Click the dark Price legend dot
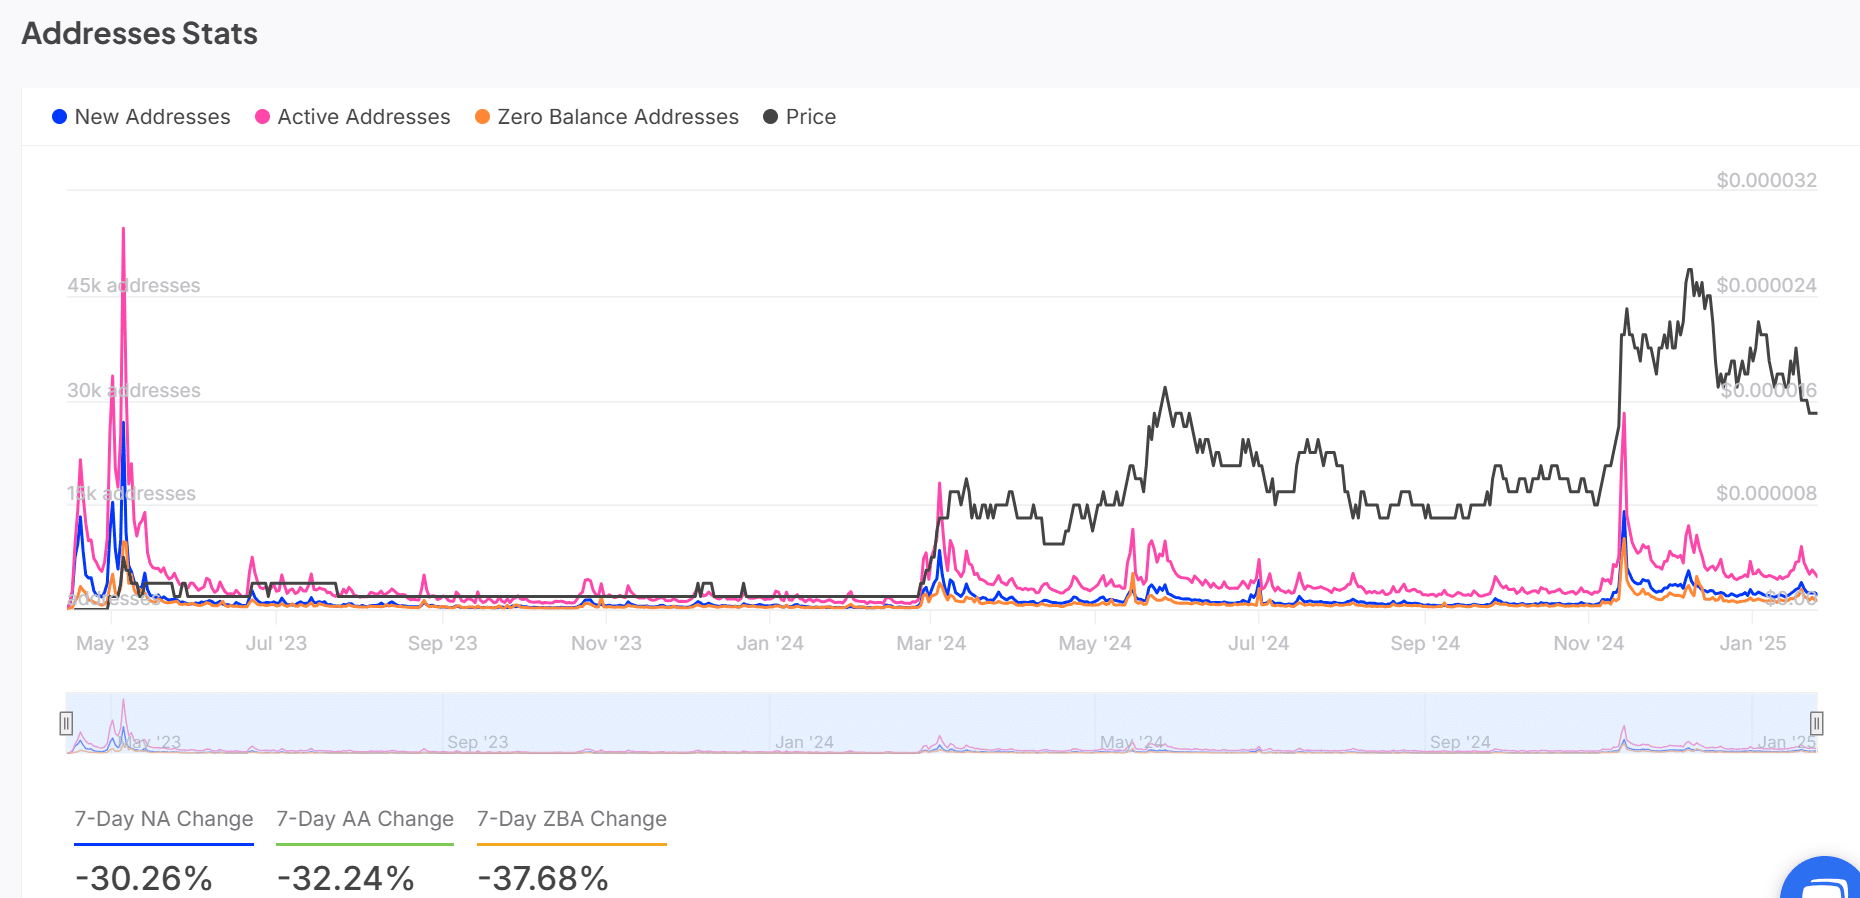Viewport: 1860px width, 898px height. tap(770, 117)
